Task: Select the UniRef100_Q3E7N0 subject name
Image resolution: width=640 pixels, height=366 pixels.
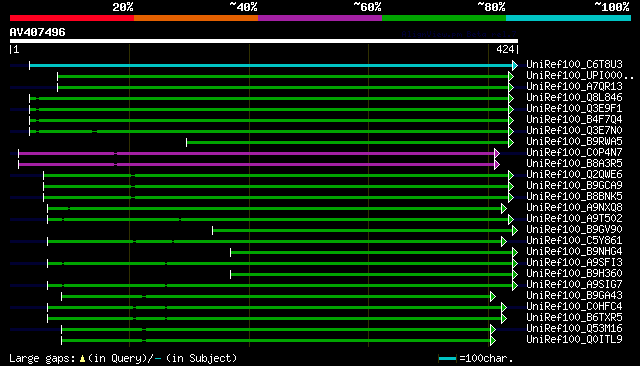Action: tap(574, 131)
